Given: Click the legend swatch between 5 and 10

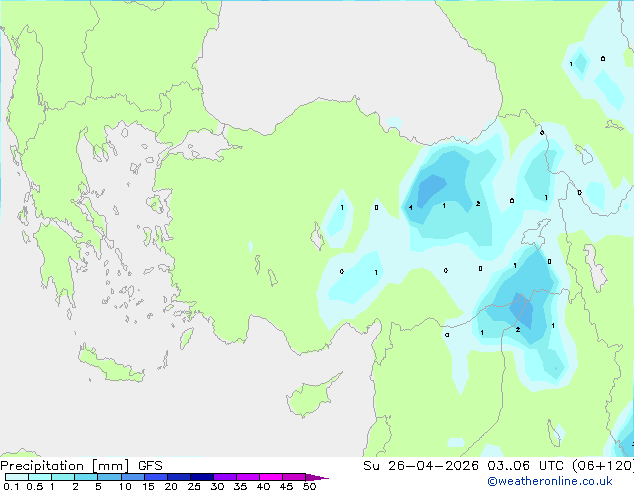Looking at the screenshot, I should click(109, 477).
